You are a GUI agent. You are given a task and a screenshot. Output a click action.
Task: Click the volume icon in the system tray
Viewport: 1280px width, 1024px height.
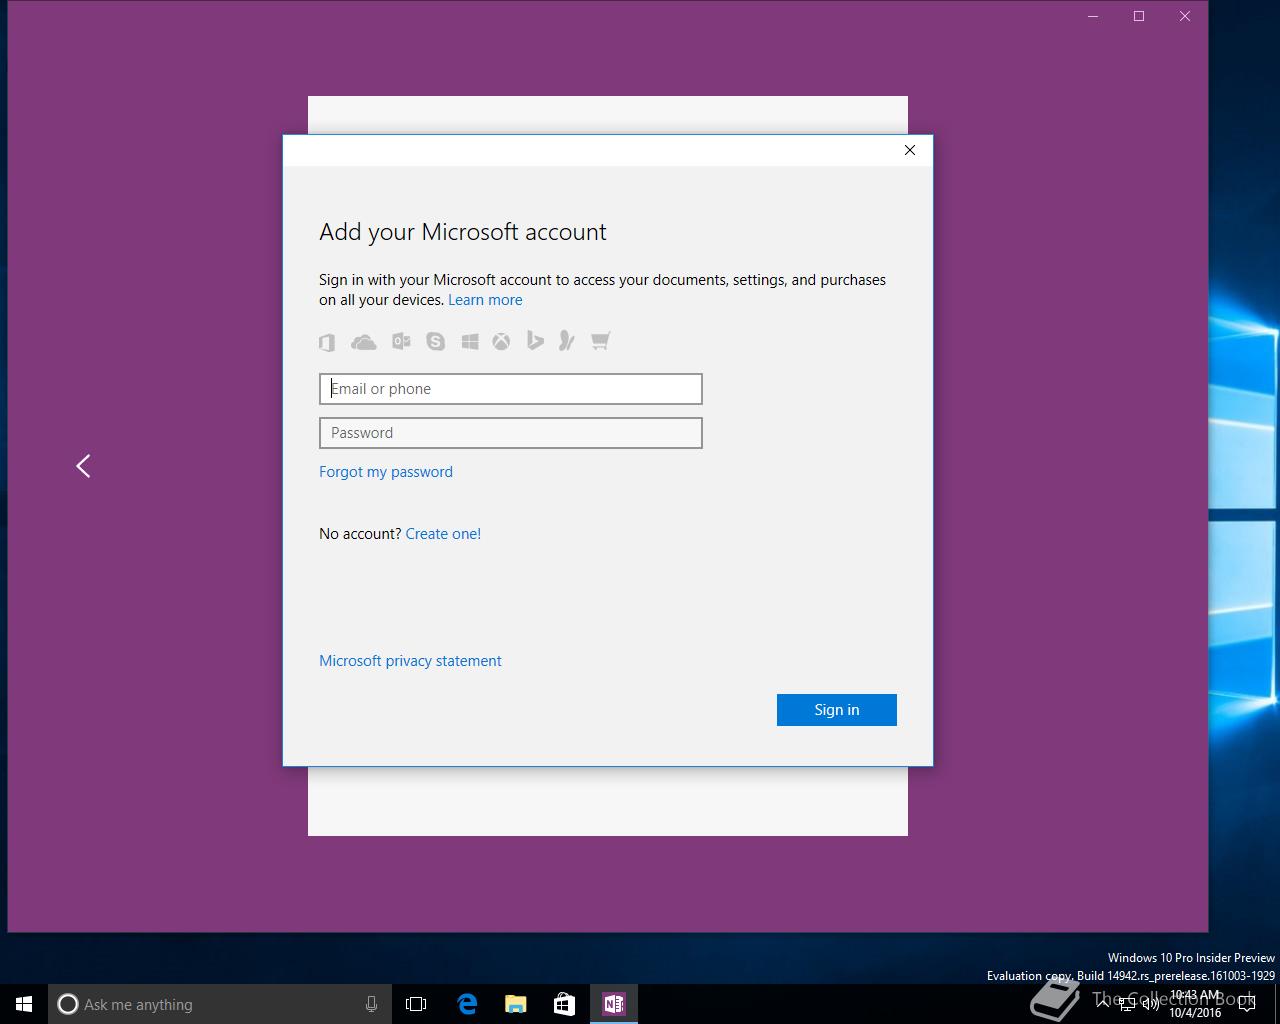tap(1151, 1004)
